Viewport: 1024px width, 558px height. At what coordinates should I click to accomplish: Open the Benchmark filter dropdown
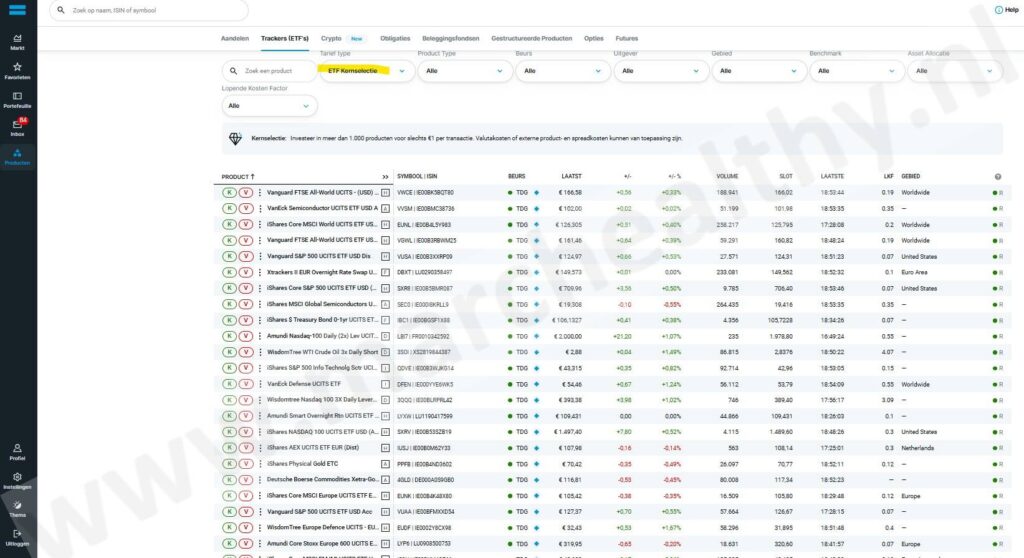[856, 71]
